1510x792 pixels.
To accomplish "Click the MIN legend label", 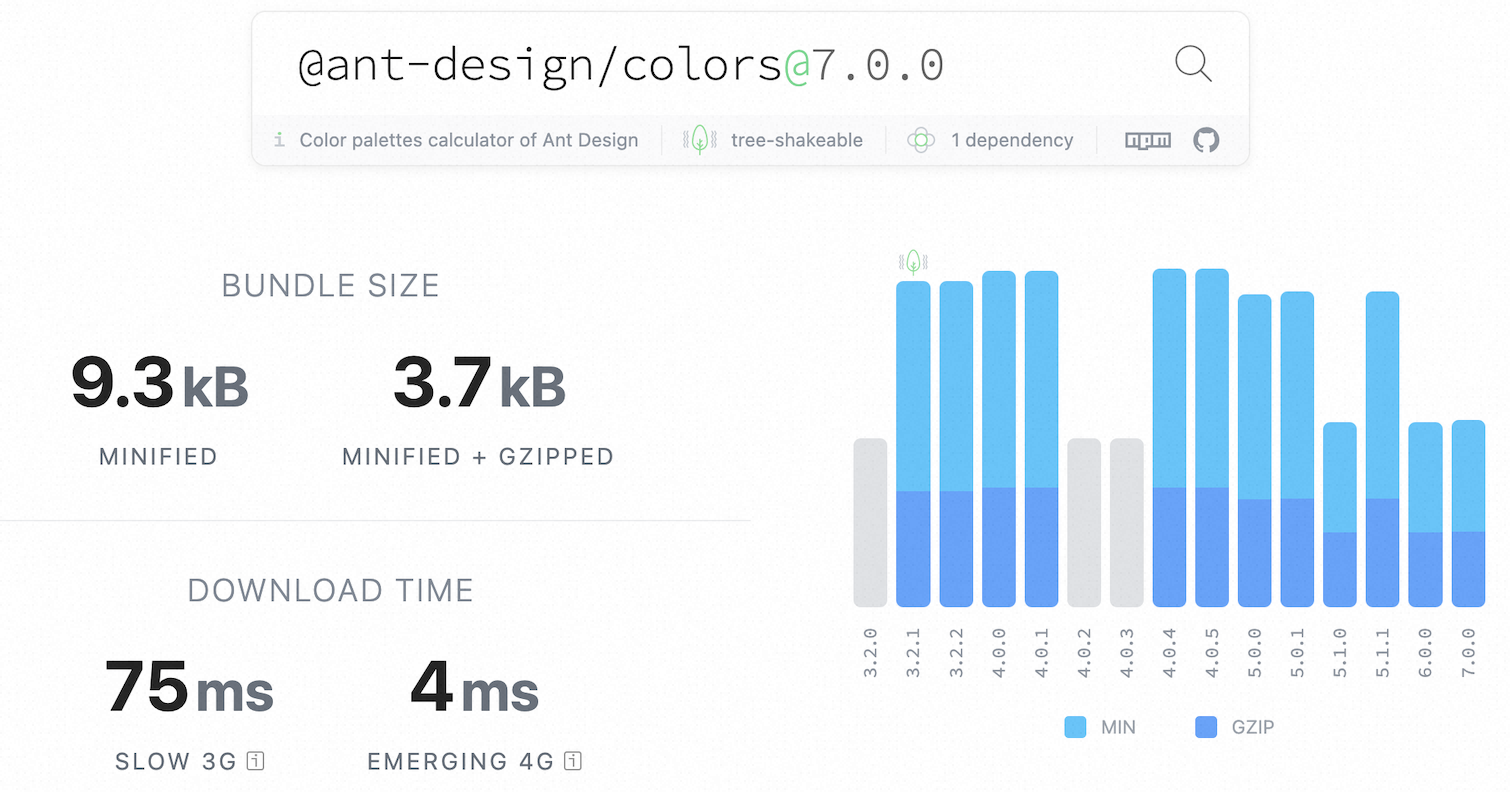I will tap(1118, 727).
